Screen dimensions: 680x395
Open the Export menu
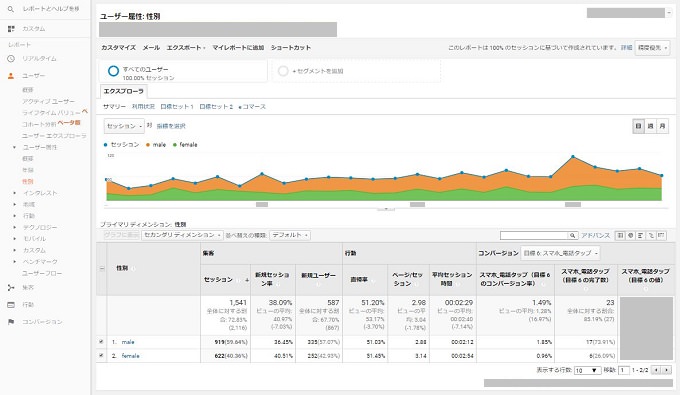[x=186, y=48]
